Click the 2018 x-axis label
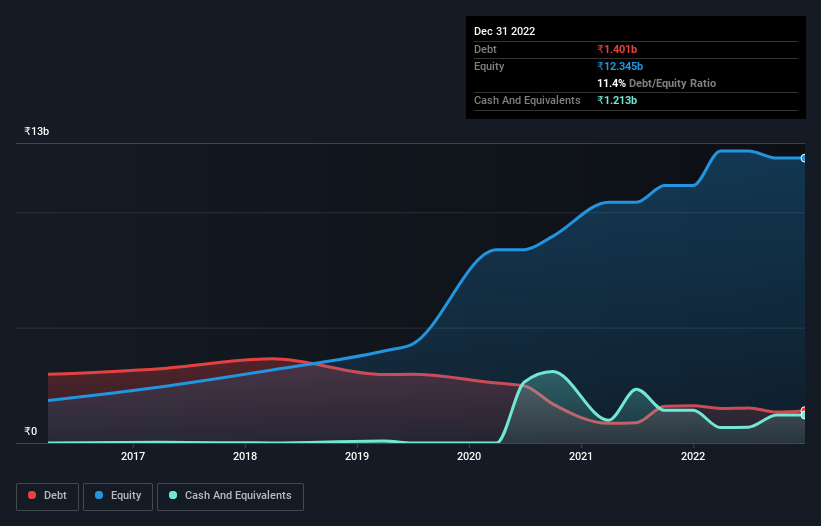The image size is (821, 526). (x=245, y=456)
